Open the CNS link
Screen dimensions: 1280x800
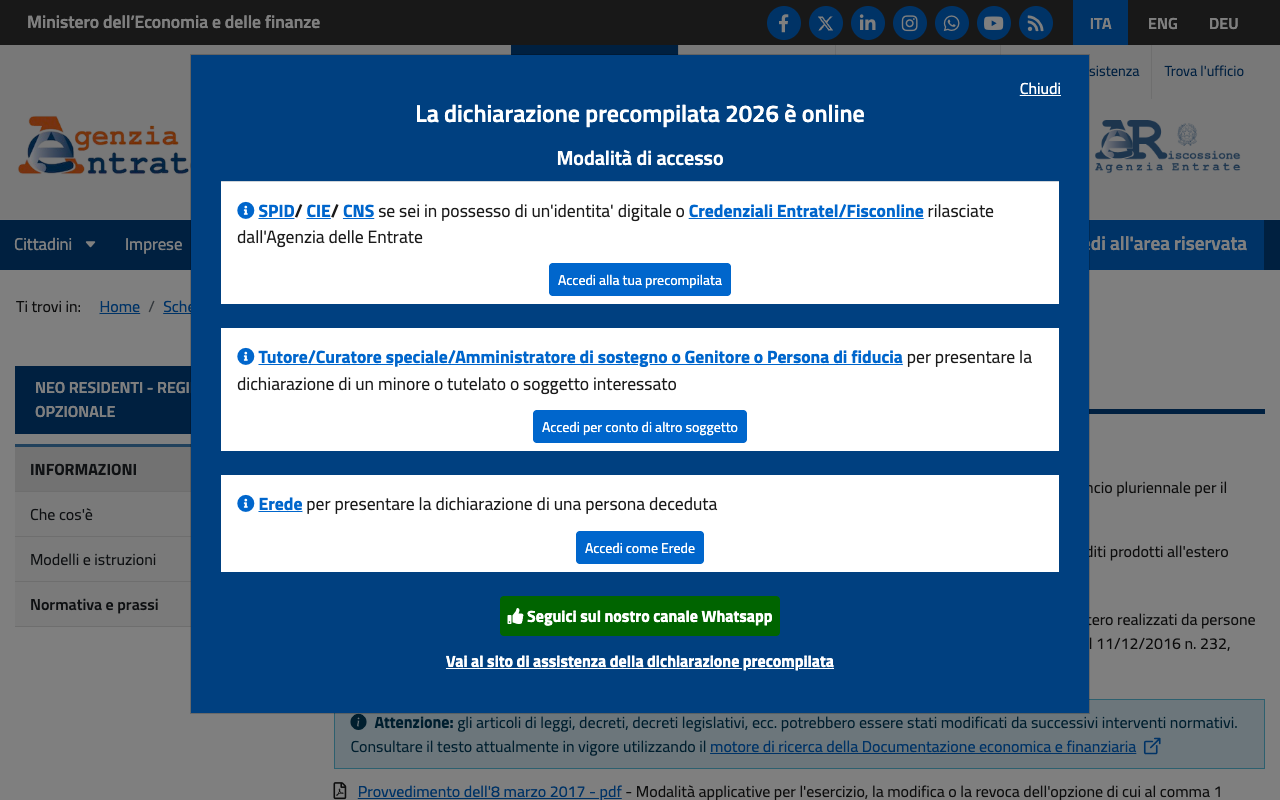(x=358, y=211)
